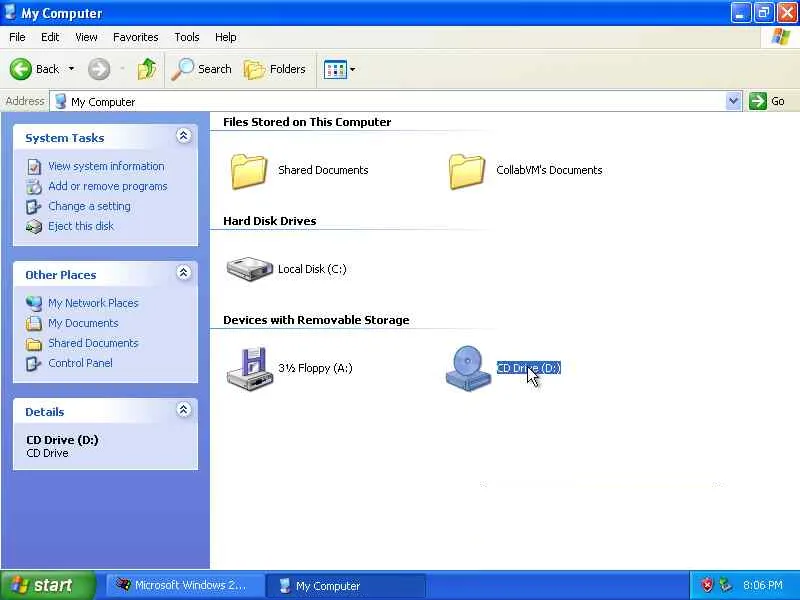Viewport: 800px width, 600px height.
Task: Select the Shared Documents folder icon
Action: [x=248, y=172]
